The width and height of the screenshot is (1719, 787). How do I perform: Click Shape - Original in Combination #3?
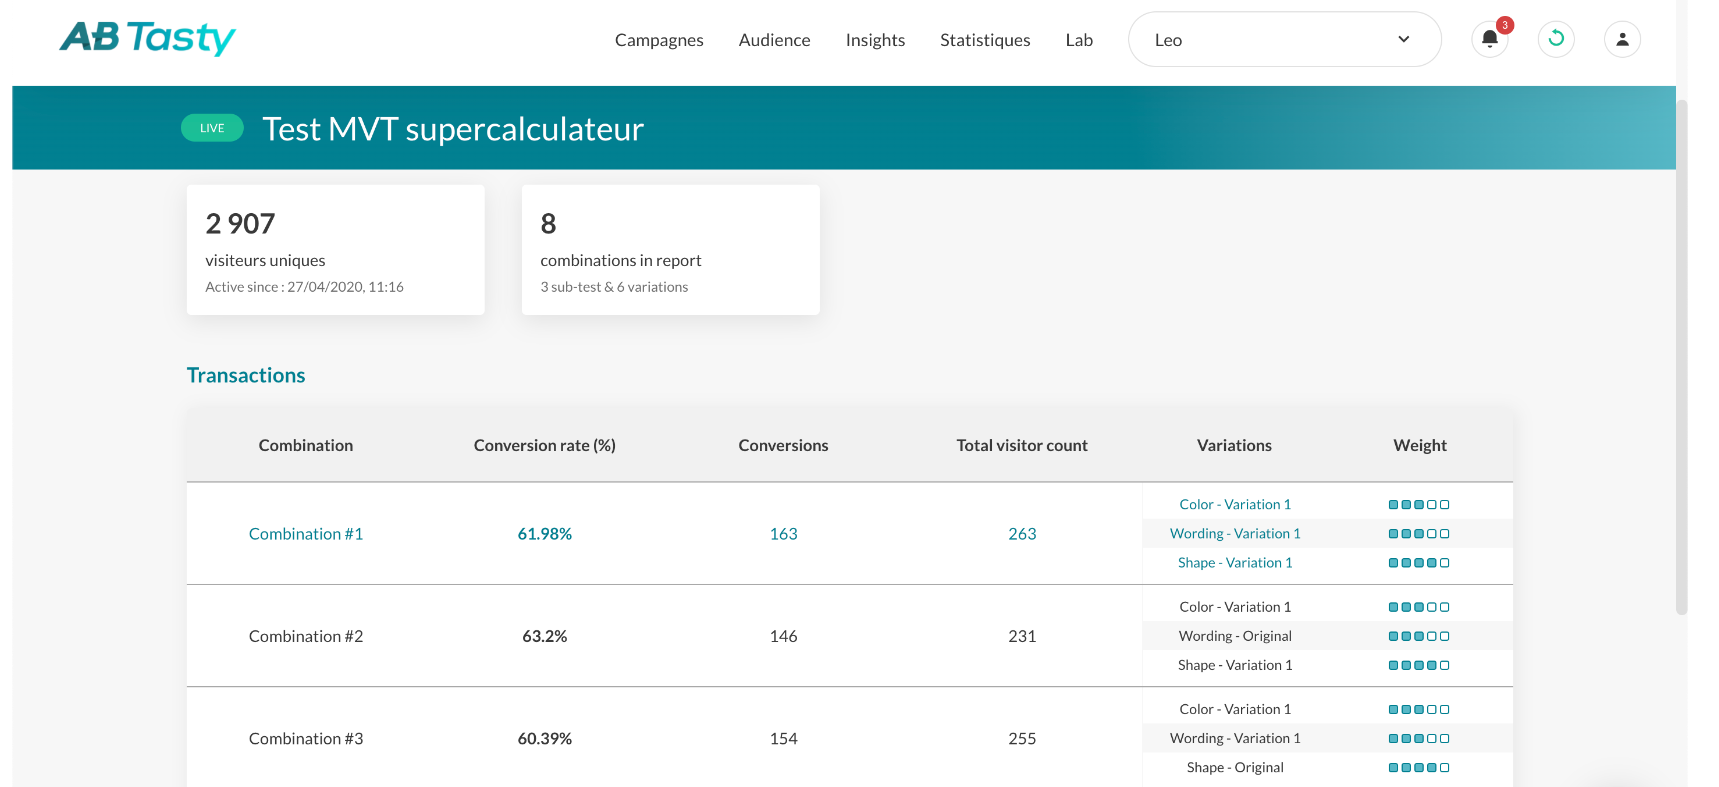click(x=1235, y=768)
